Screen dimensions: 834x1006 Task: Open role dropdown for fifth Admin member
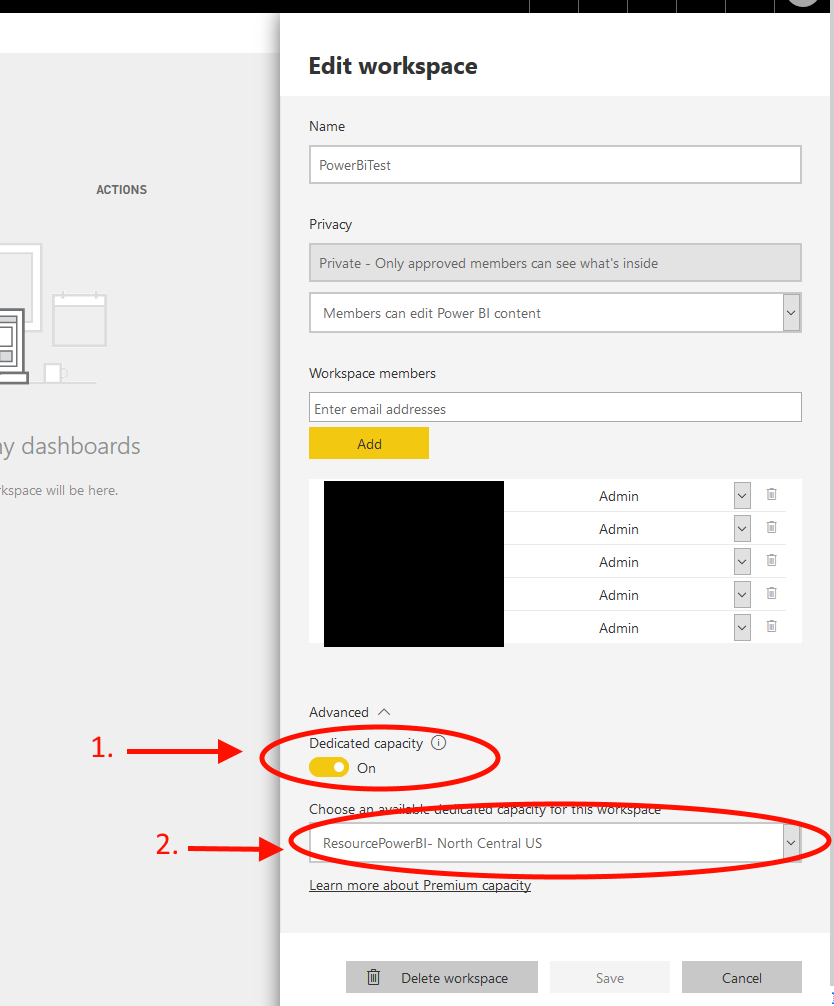742,627
